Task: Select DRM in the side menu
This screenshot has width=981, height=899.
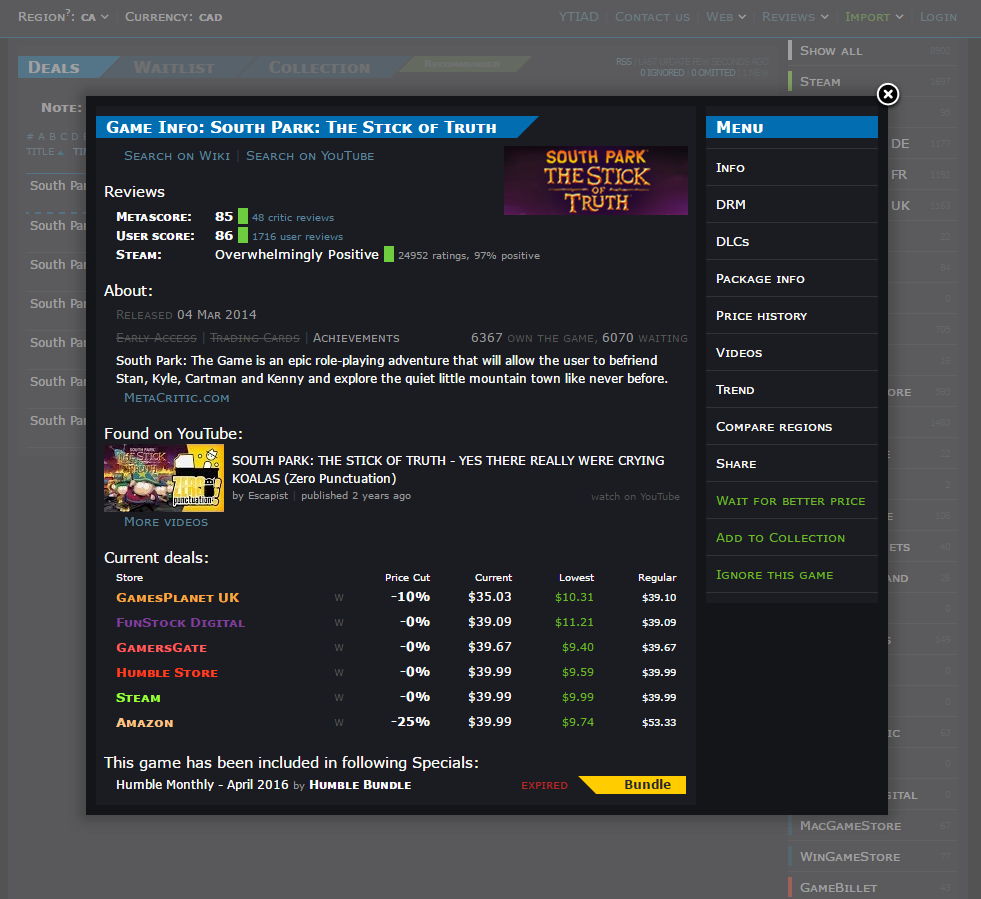Action: point(791,205)
